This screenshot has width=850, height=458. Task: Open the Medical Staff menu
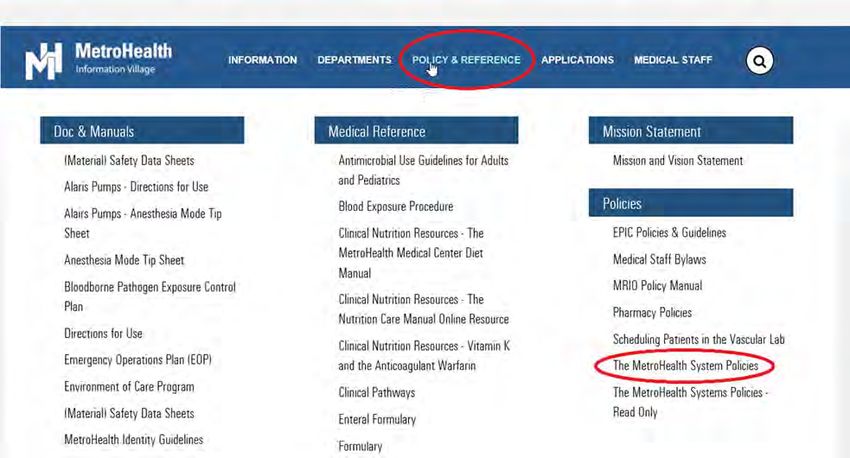[x=673, y=60]
